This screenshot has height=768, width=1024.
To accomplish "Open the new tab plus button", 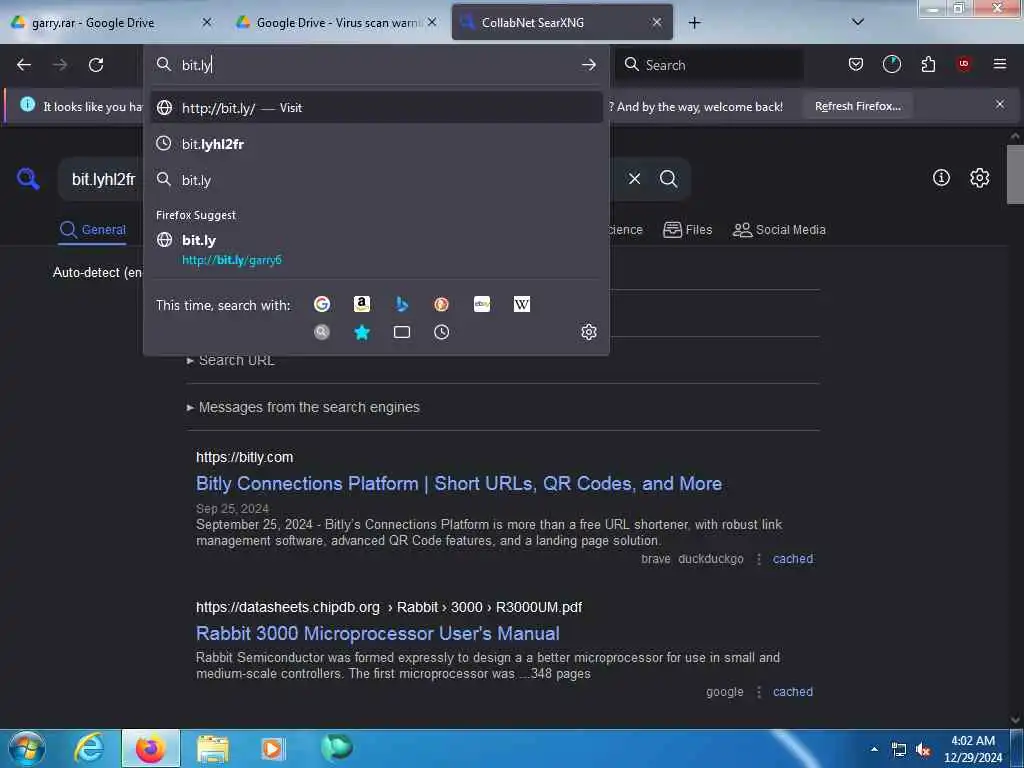I will click(694, 23).
